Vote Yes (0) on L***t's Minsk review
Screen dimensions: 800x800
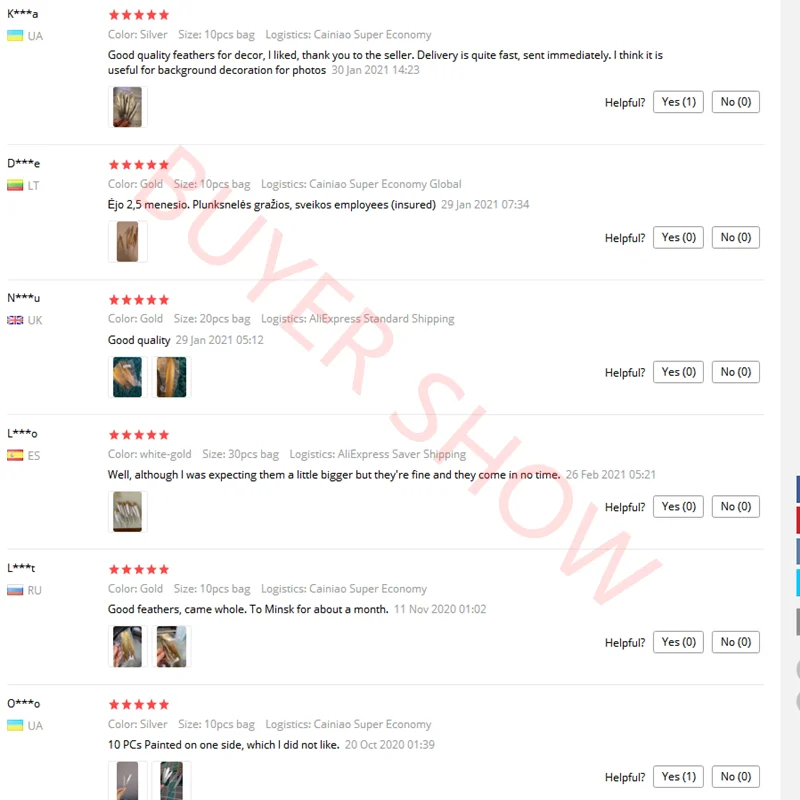(678, 642)
